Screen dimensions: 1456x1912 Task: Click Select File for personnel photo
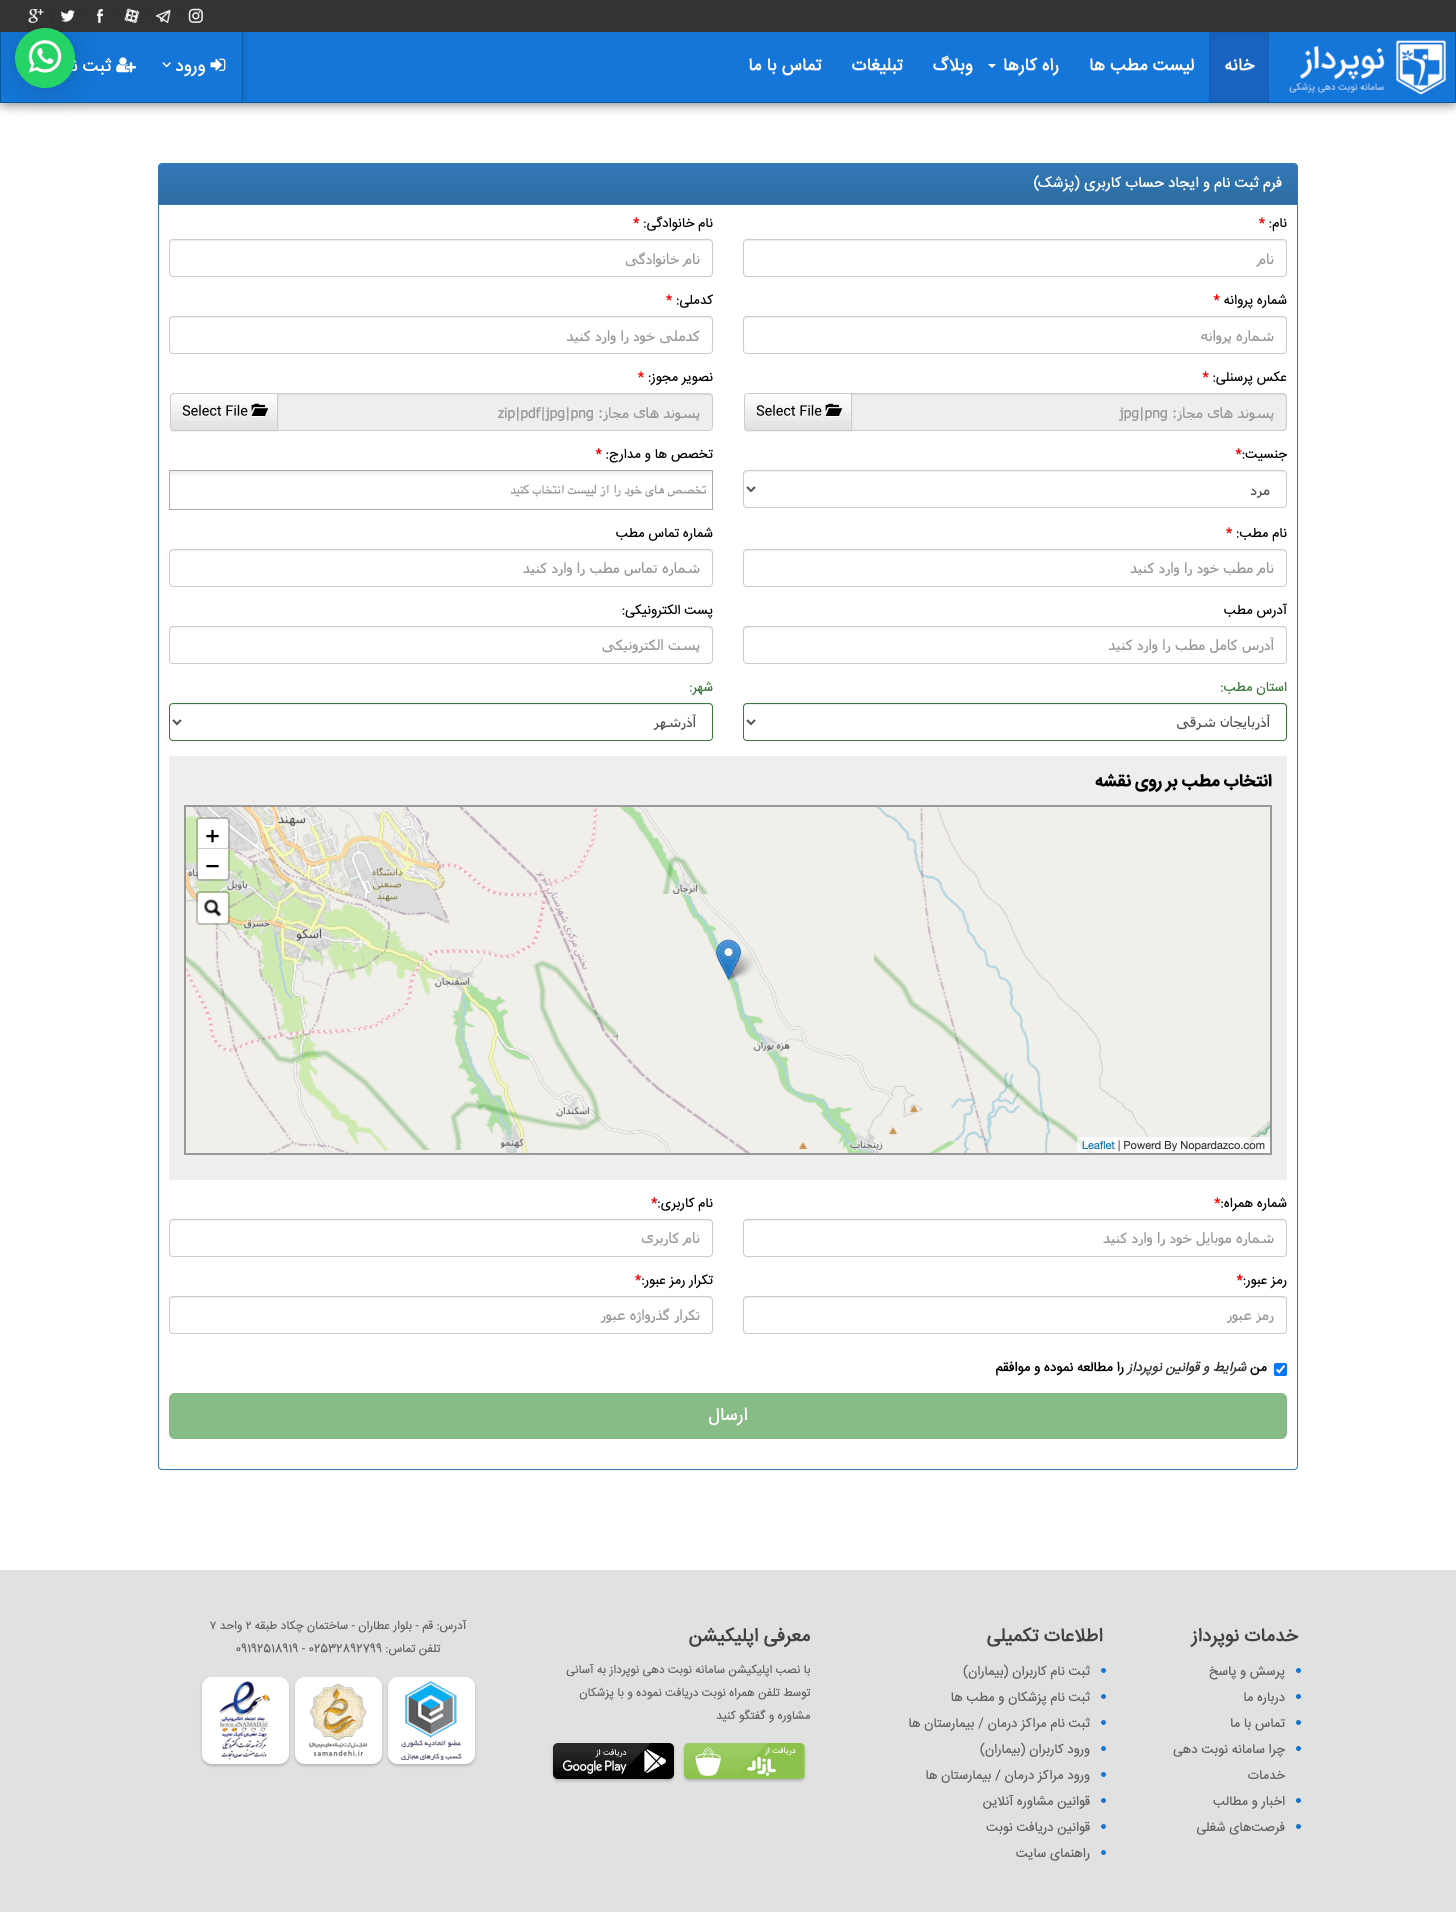[x=798, y=411]
